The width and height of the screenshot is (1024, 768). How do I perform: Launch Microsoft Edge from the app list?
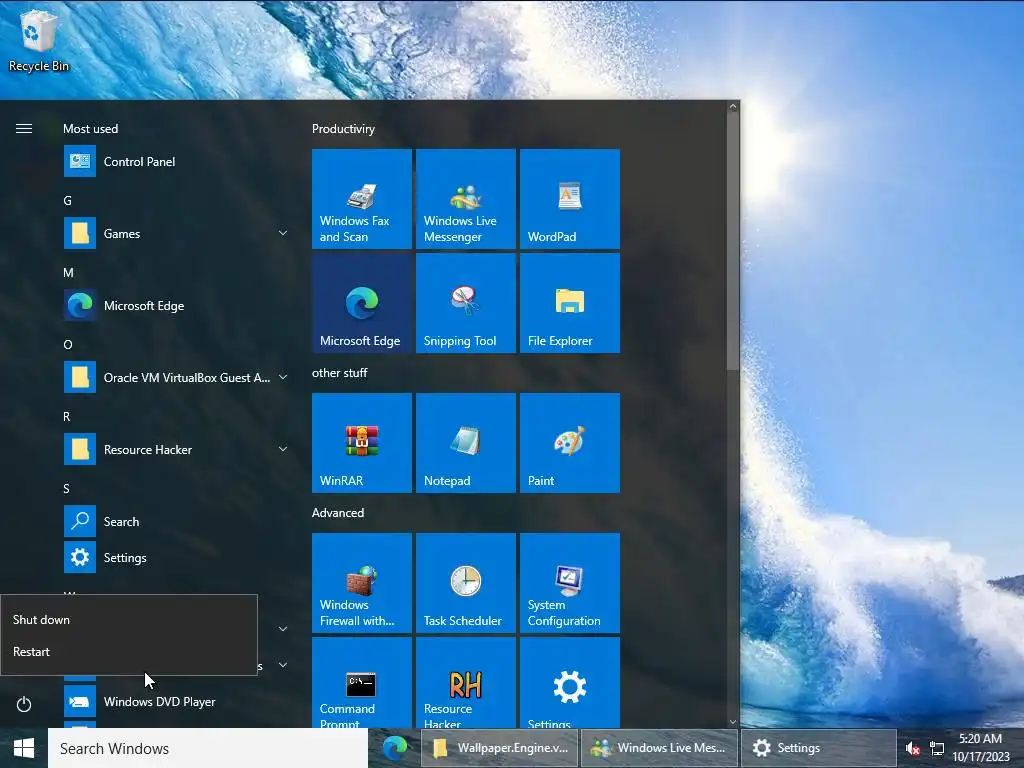[x=176, y=305]
